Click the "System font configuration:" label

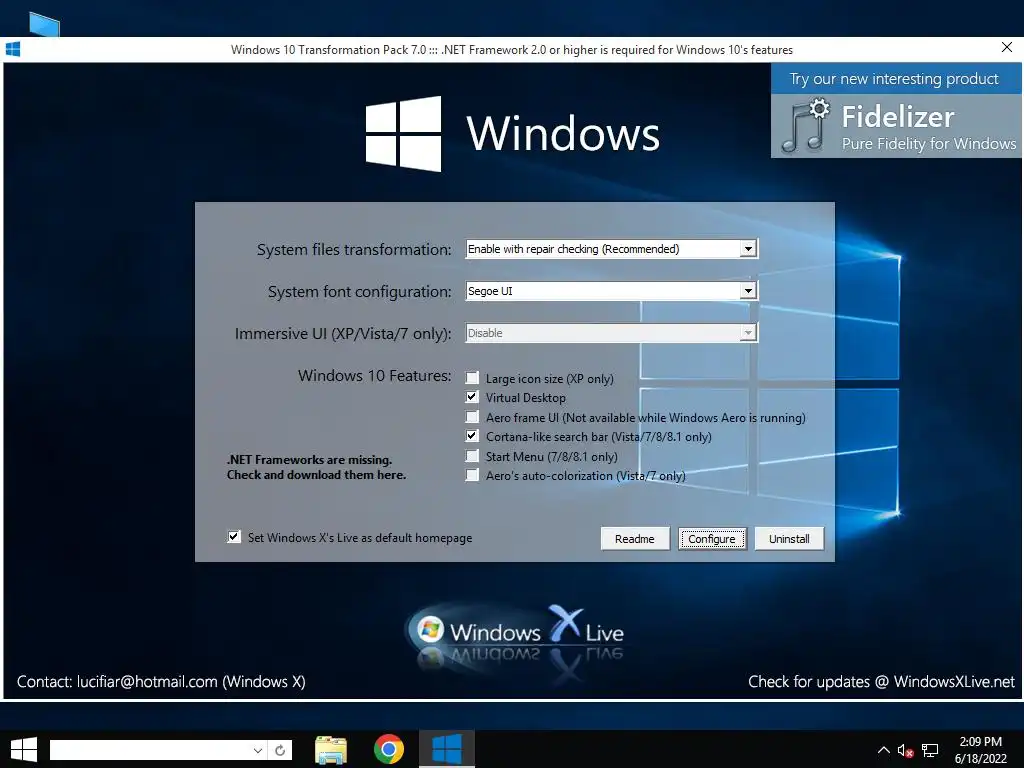tap(359, 291)
